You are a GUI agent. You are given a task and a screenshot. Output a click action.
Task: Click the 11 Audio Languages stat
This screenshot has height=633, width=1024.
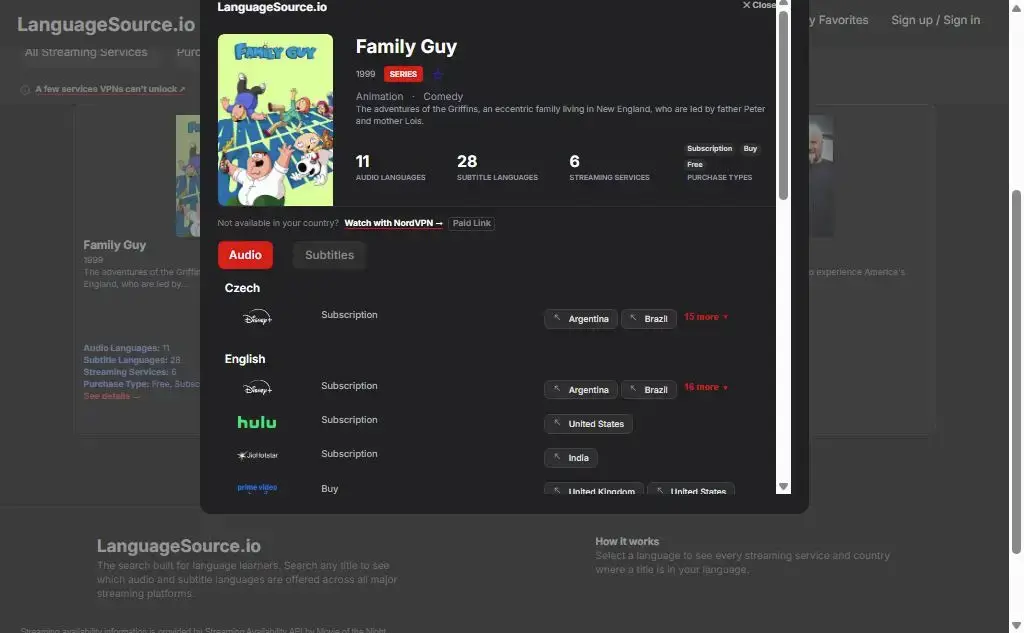pyautogui.click(x=390, y=167)
